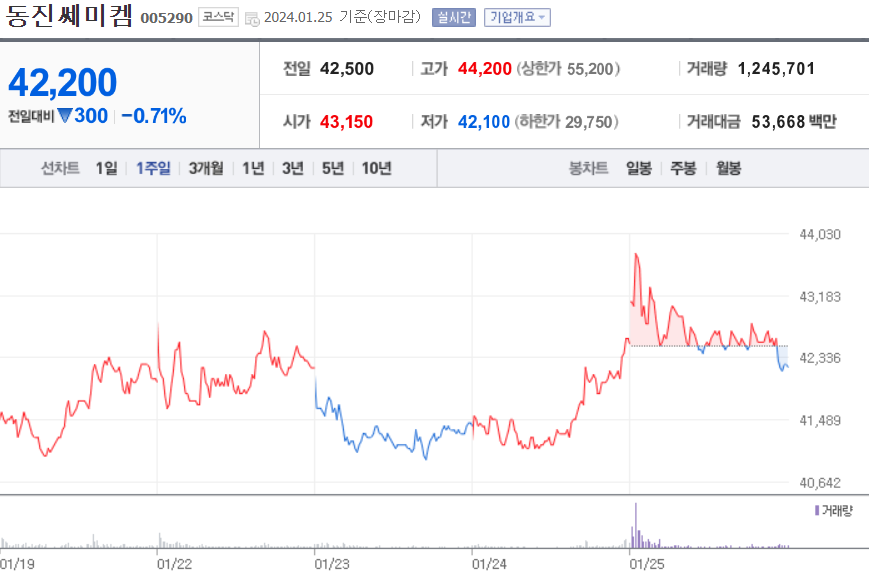Screen dimensions: 869x579
Task: Click the 코스닥 market badge
Action: [218, 17]
